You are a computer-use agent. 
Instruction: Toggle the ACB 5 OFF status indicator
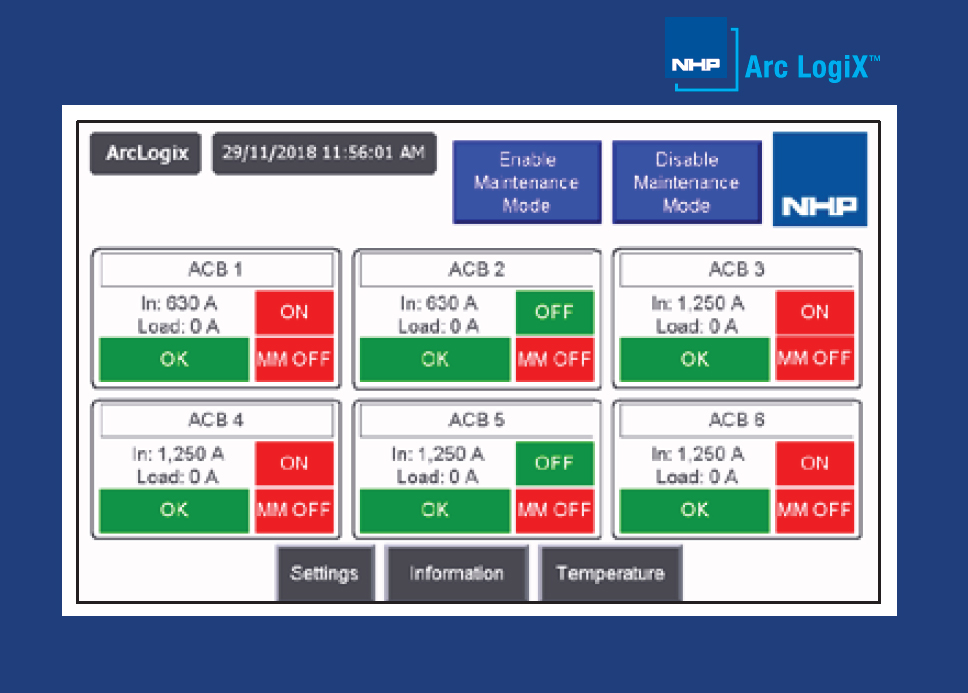[x=554, y=463]
